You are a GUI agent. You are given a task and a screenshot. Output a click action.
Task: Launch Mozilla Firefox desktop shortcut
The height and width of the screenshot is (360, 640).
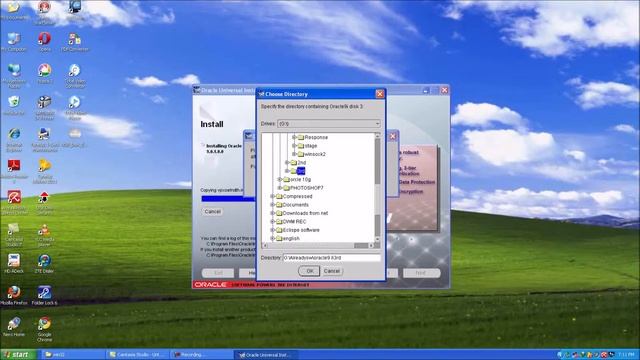pos(14,295)
